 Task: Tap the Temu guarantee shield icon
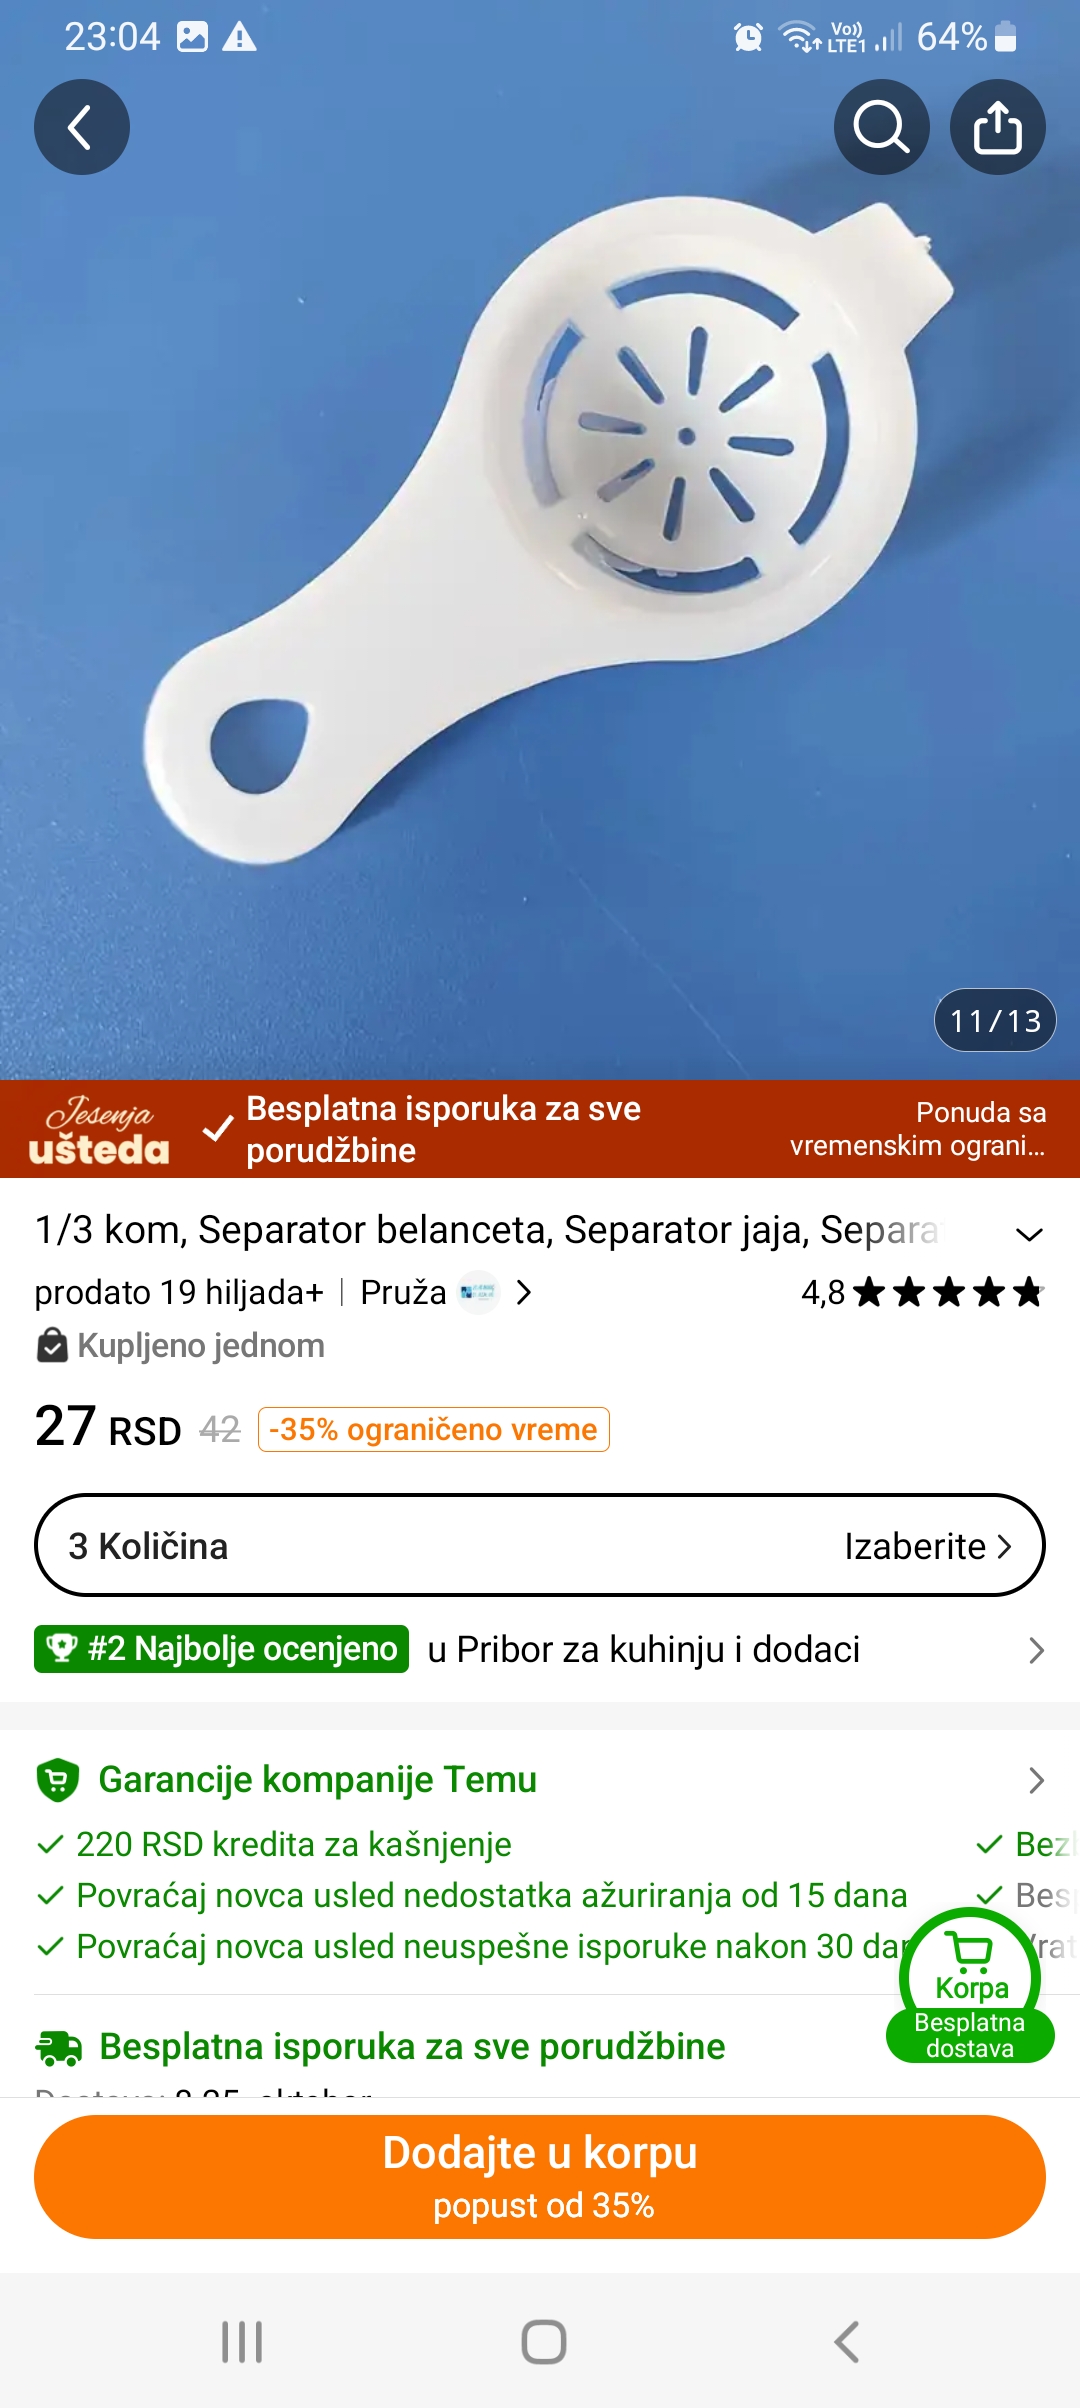[58, 1780]
